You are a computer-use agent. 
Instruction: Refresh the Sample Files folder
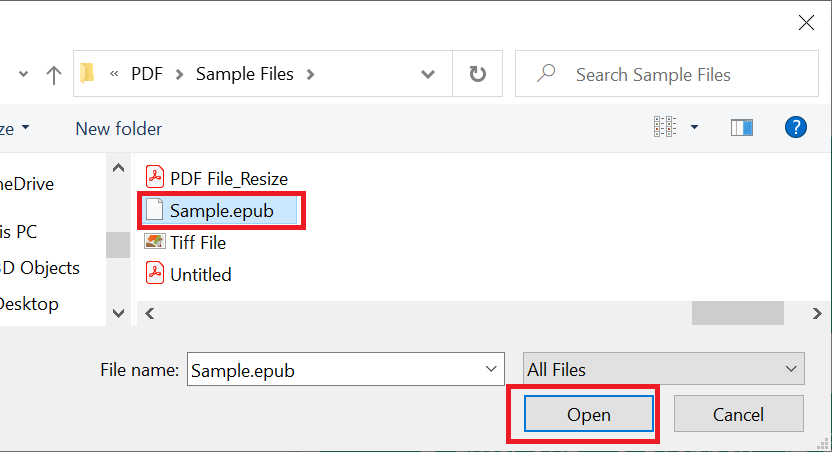478,74
